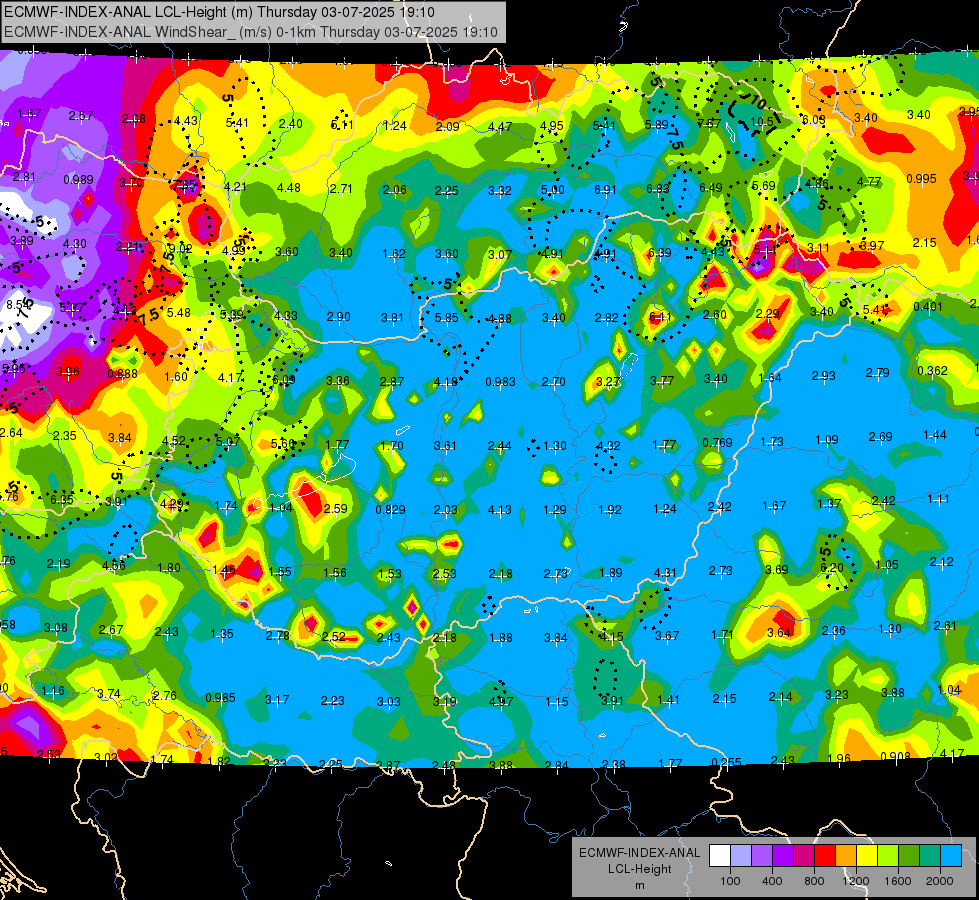Viewport: 979px width, 900px height.
Task: Click the LCL-Height title line in the header
Action: pyautogui.click(x=220, y=12)
